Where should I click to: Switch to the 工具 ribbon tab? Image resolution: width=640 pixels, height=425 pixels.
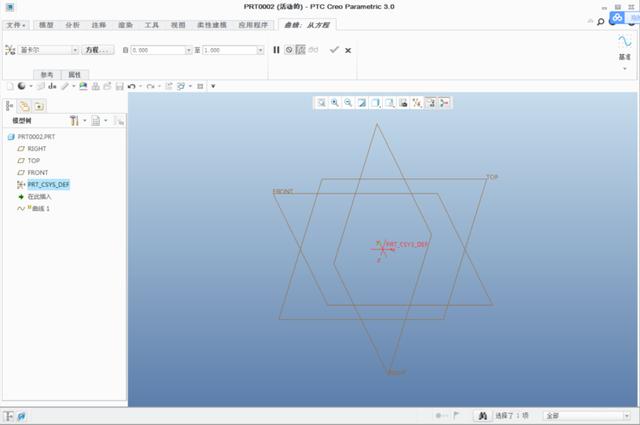point(151,25)
